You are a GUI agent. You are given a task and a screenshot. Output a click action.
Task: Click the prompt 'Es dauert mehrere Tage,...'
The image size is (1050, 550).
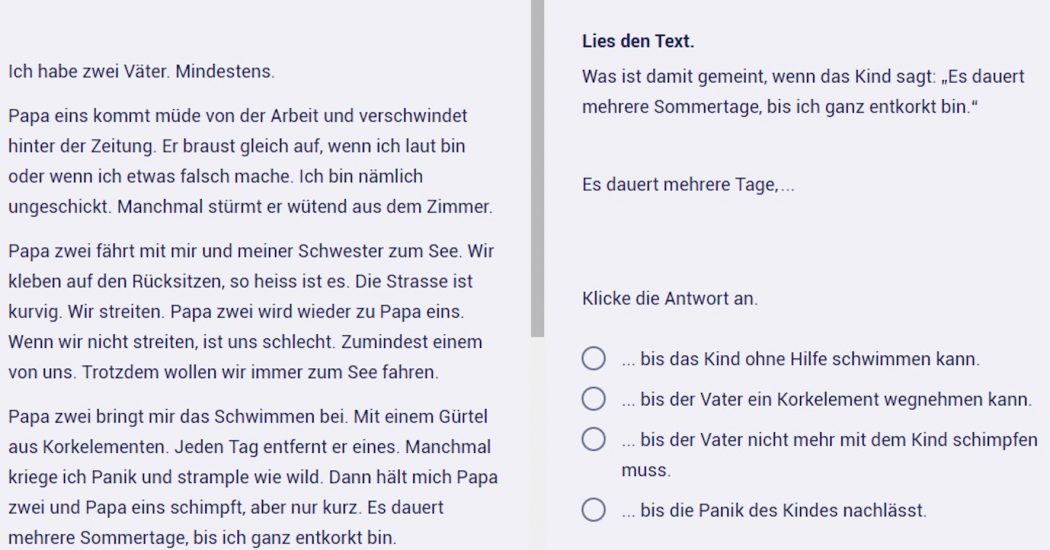coord(688,185)
